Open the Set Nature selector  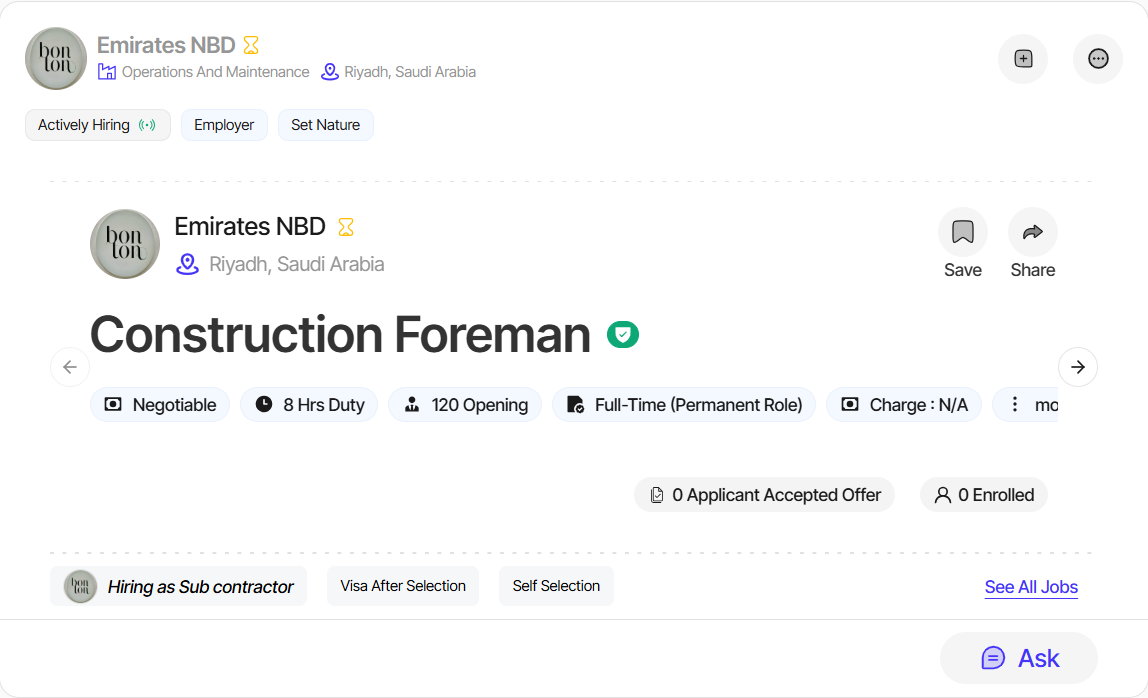tap(325, 125)
